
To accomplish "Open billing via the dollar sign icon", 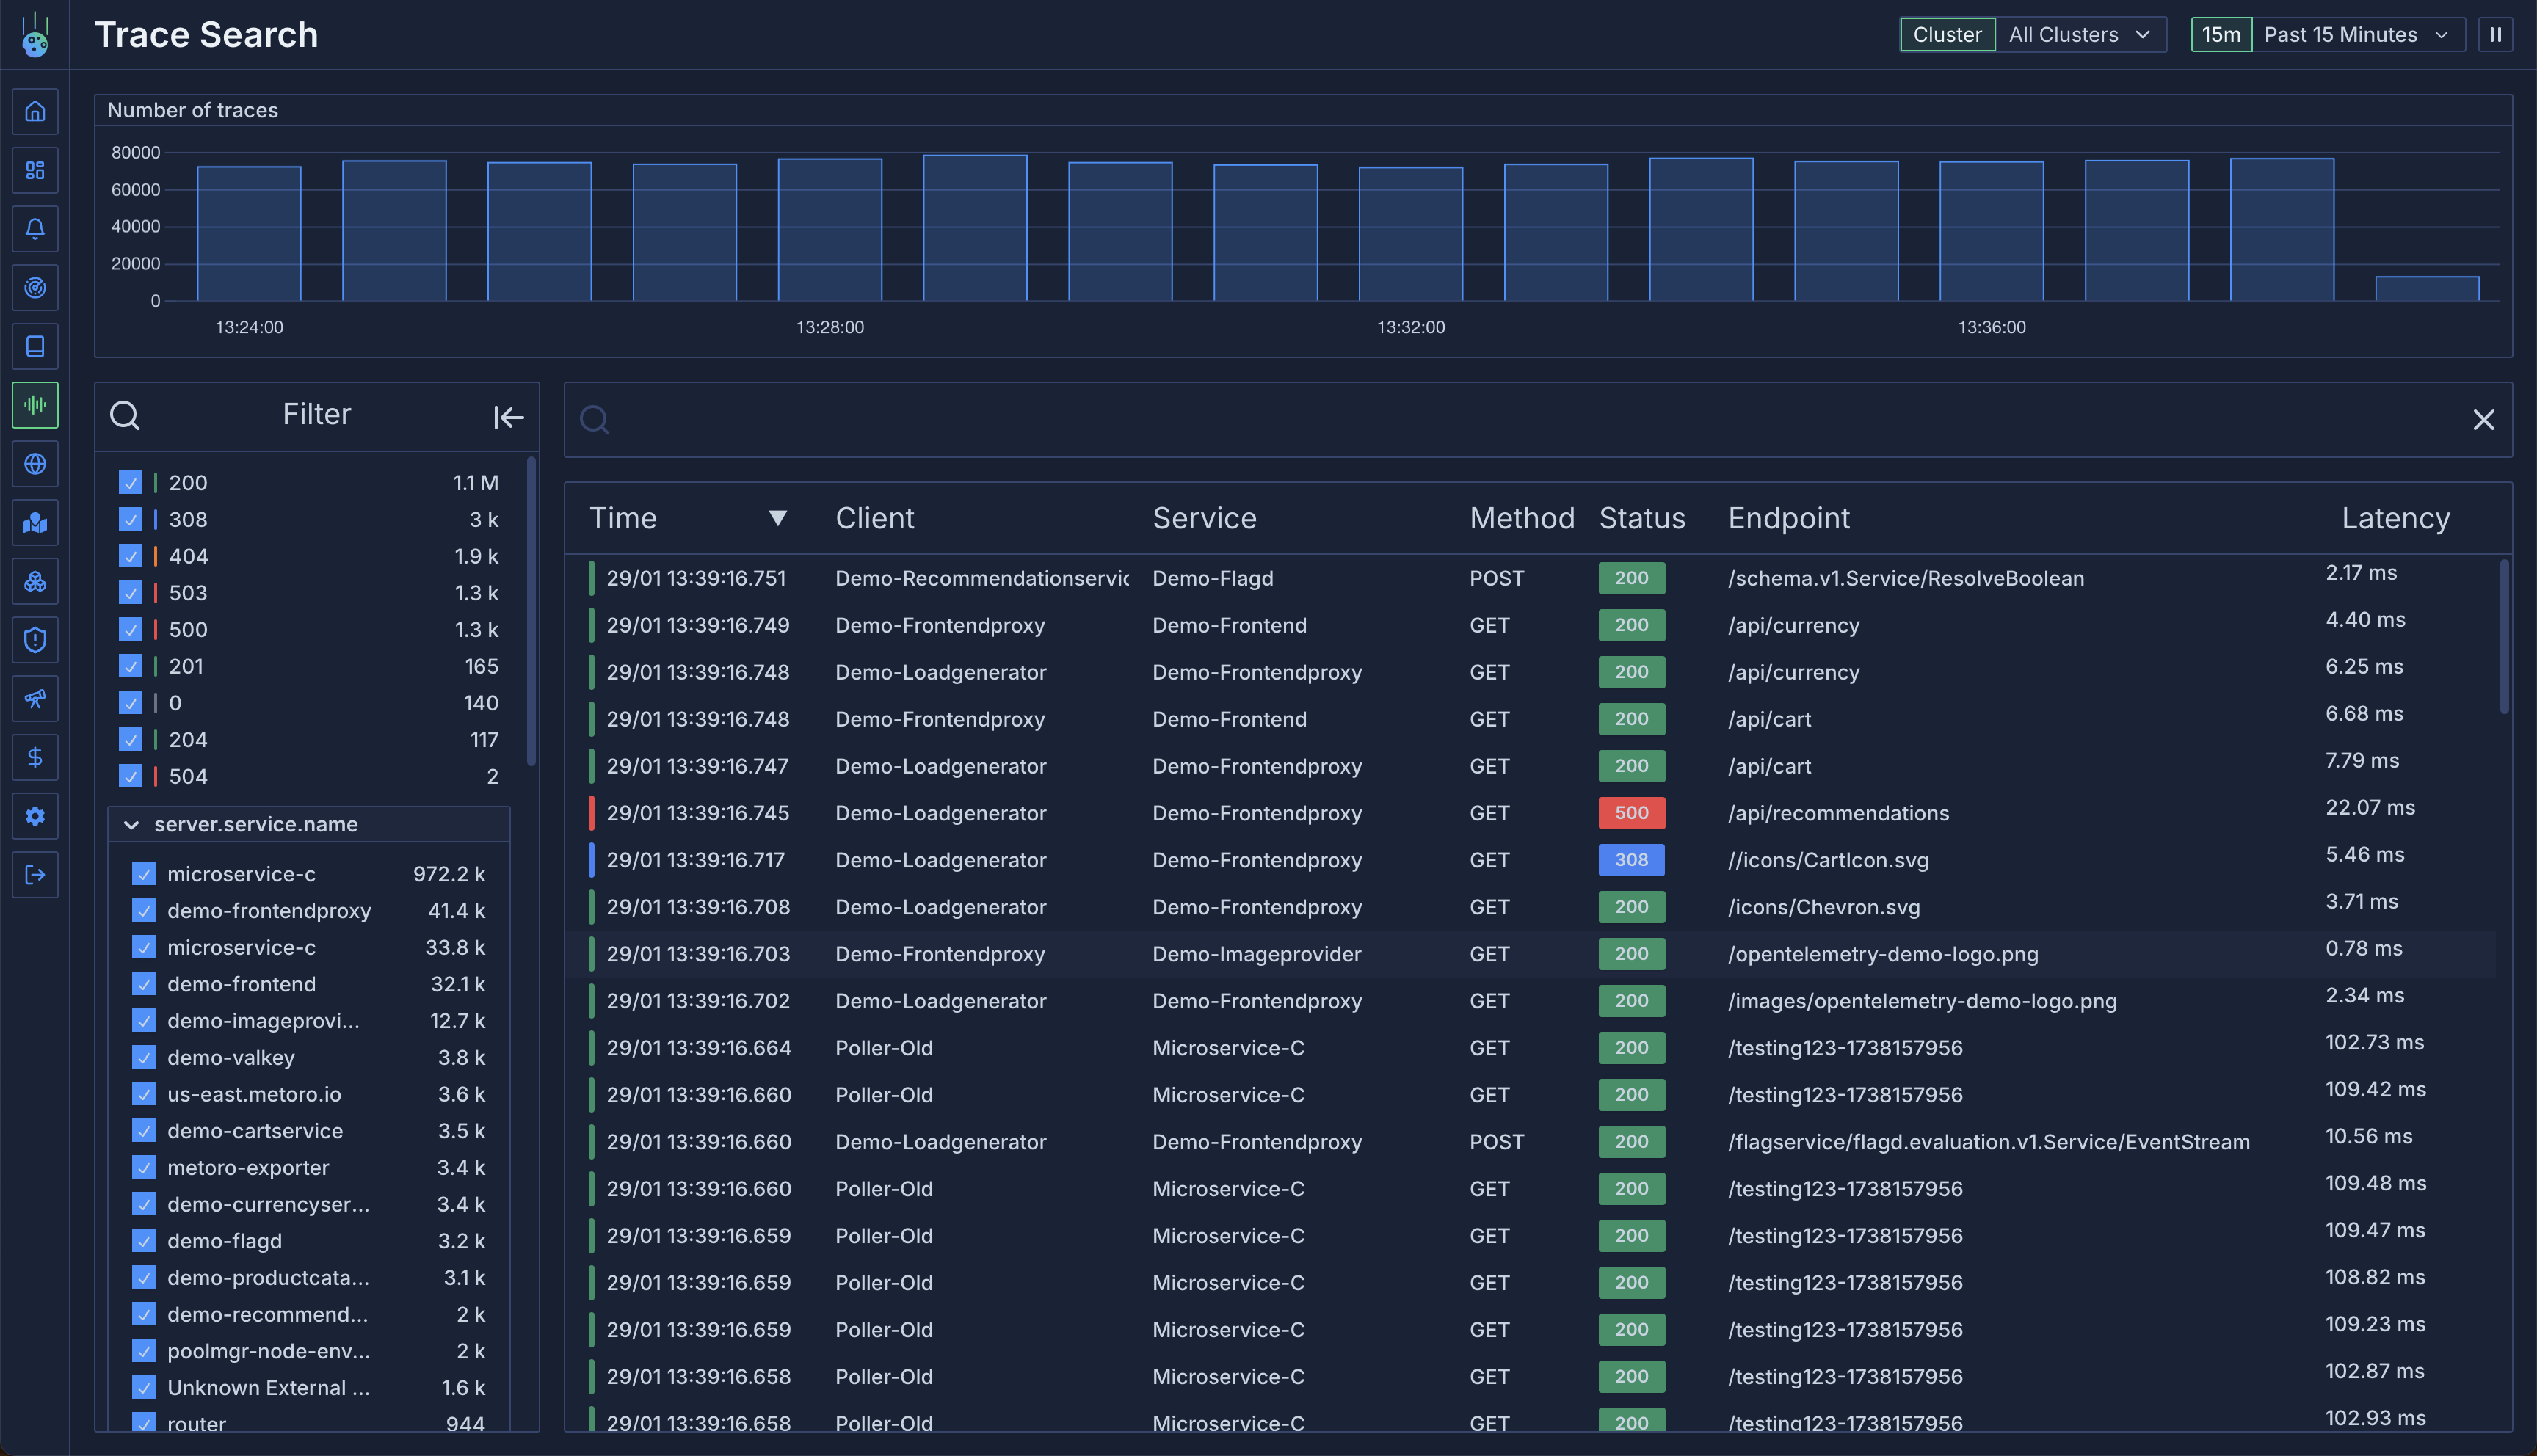I will 35,758.
